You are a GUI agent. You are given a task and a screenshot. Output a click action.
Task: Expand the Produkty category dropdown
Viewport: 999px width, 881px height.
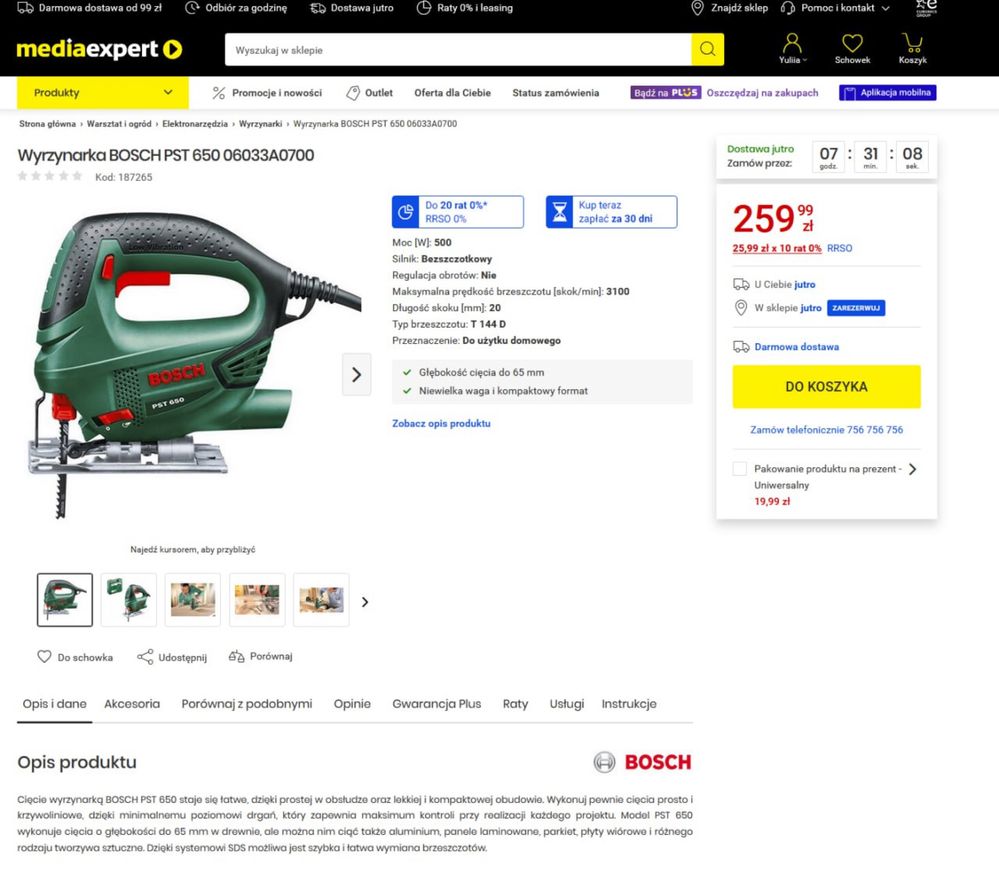pos(103,93)
